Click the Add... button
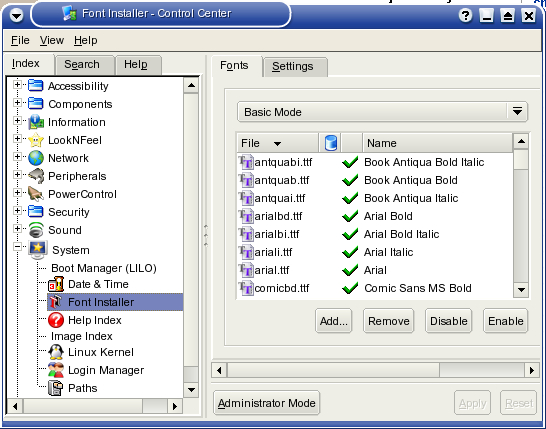 [x=334, y=321]
